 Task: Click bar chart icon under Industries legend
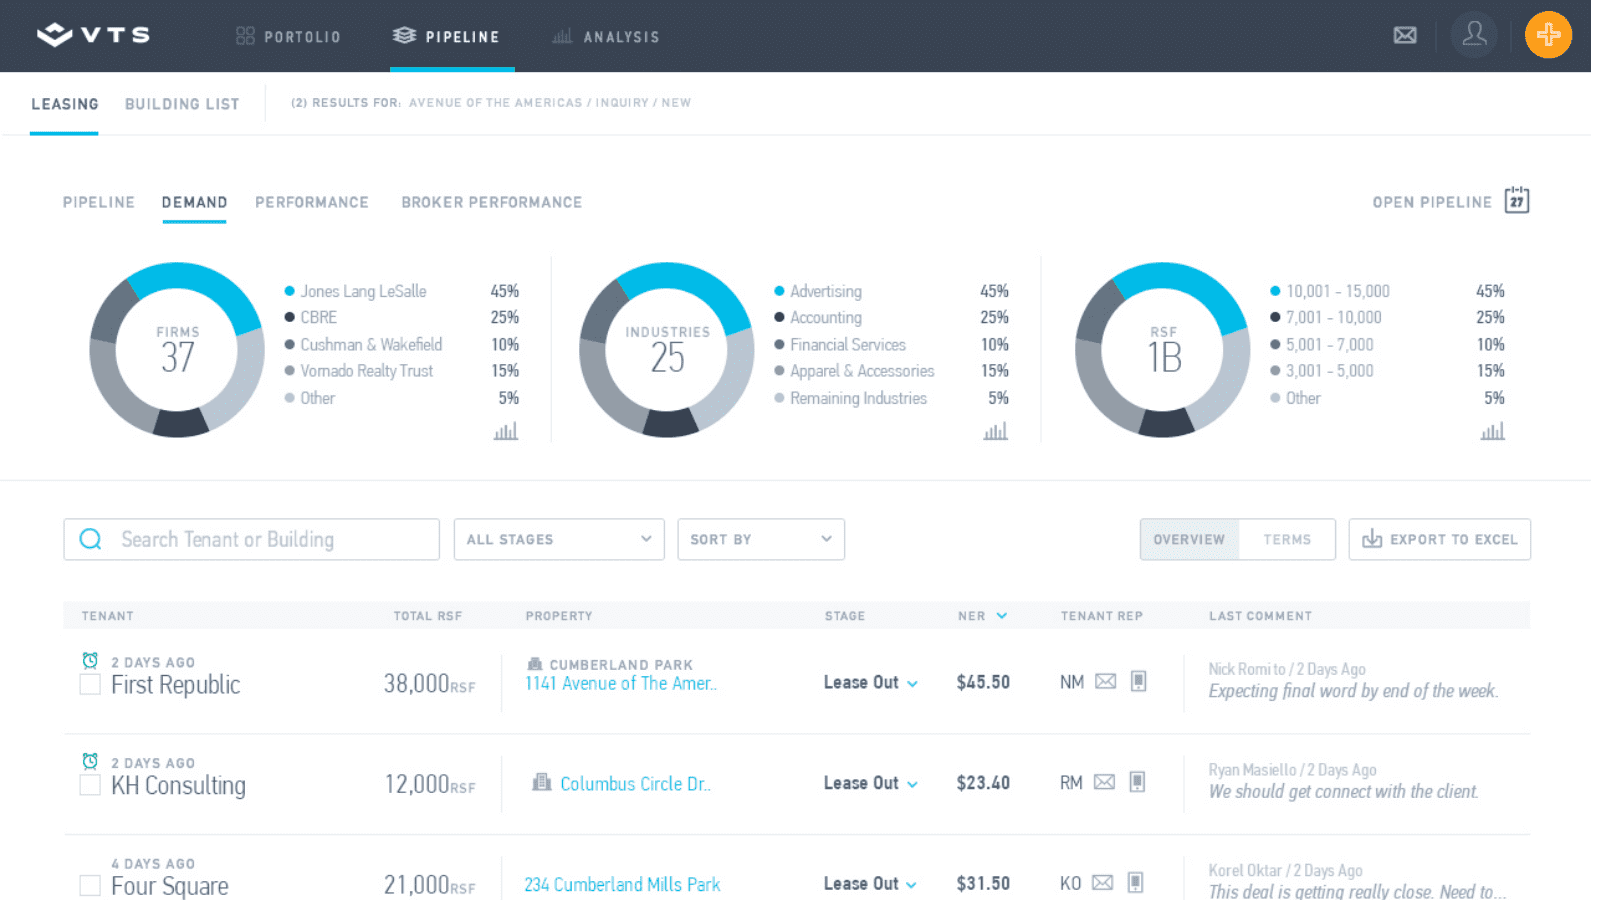tap(995, 431)
